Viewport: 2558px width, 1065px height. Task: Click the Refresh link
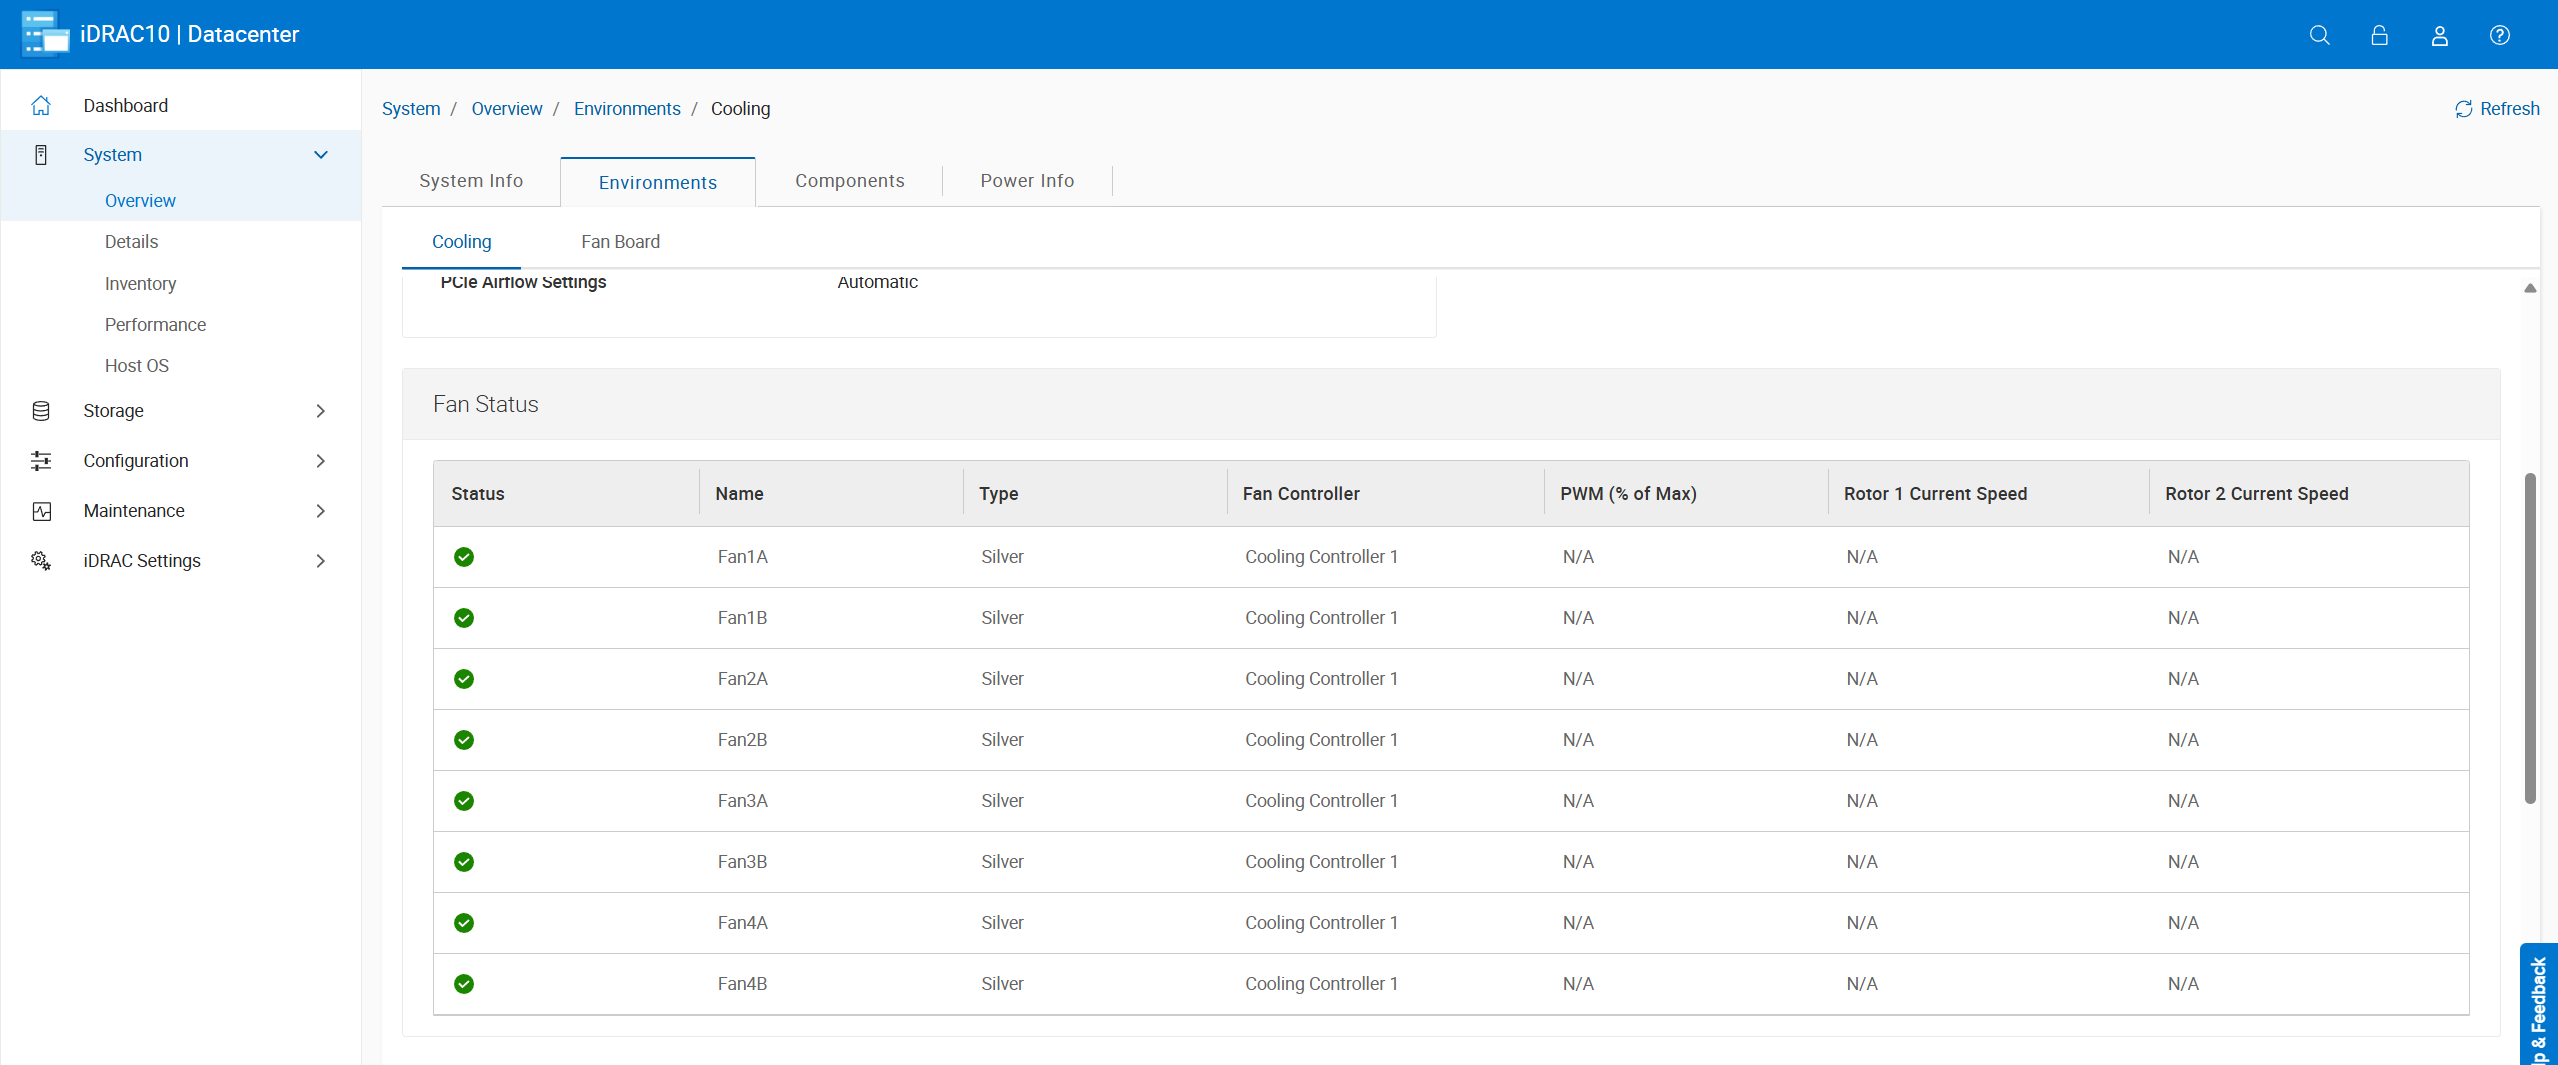[2497, 109]
